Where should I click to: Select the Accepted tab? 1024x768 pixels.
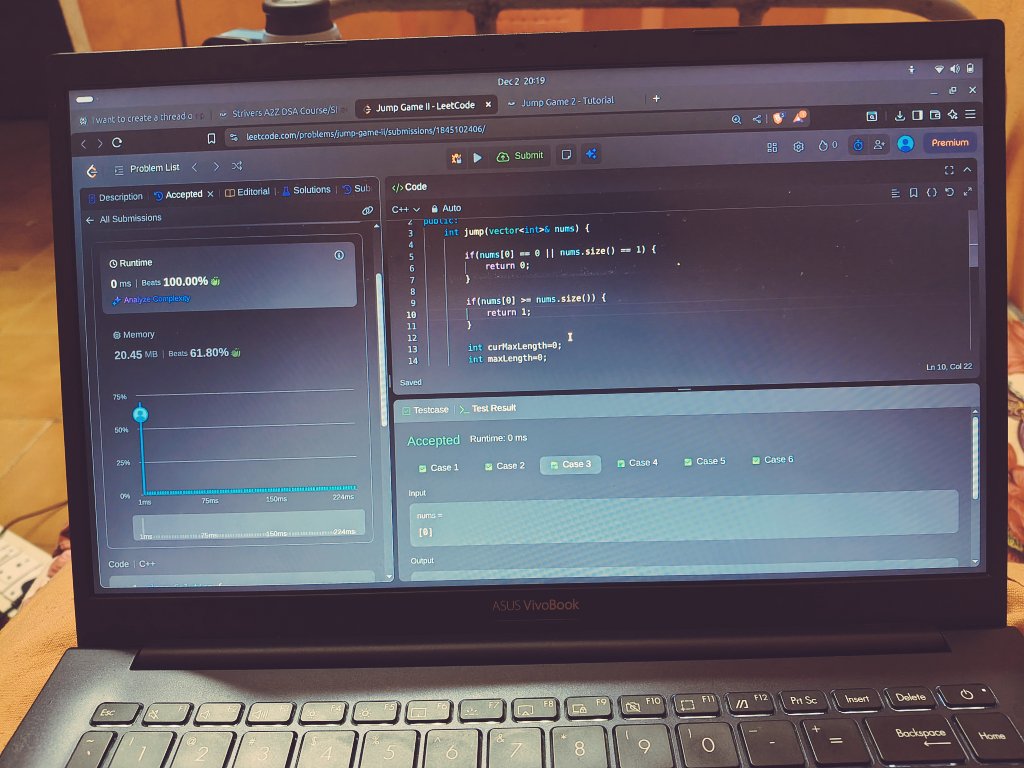coord(178,195)
